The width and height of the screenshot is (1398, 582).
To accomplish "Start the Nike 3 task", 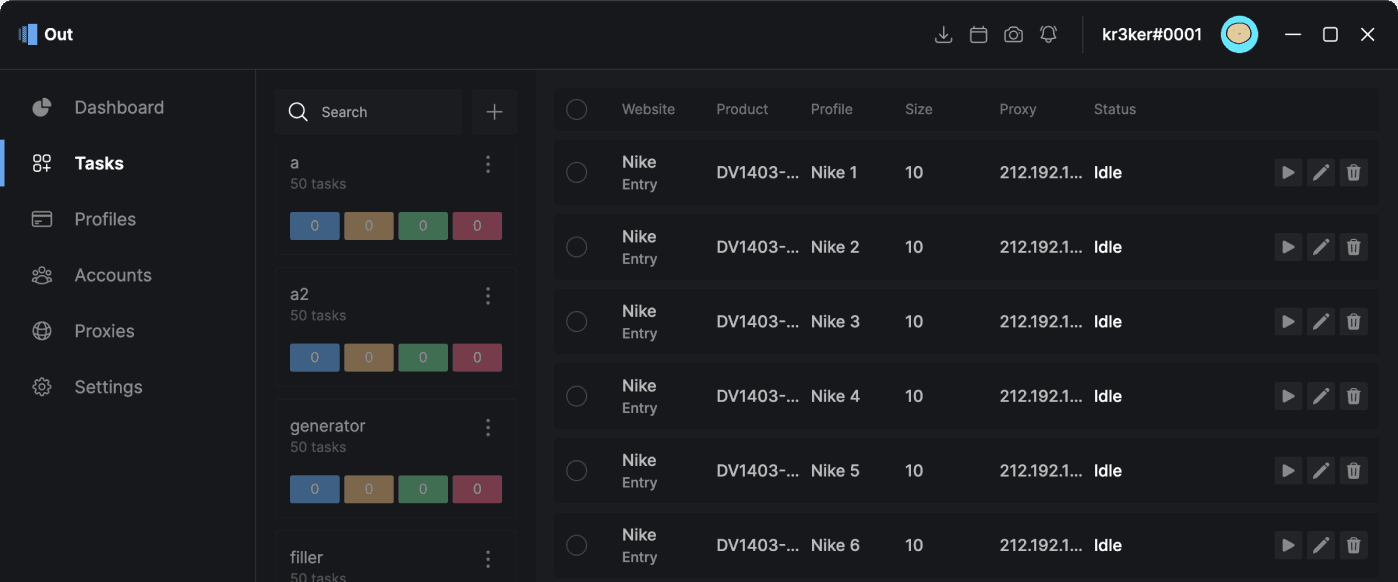I will point(1288,322).
